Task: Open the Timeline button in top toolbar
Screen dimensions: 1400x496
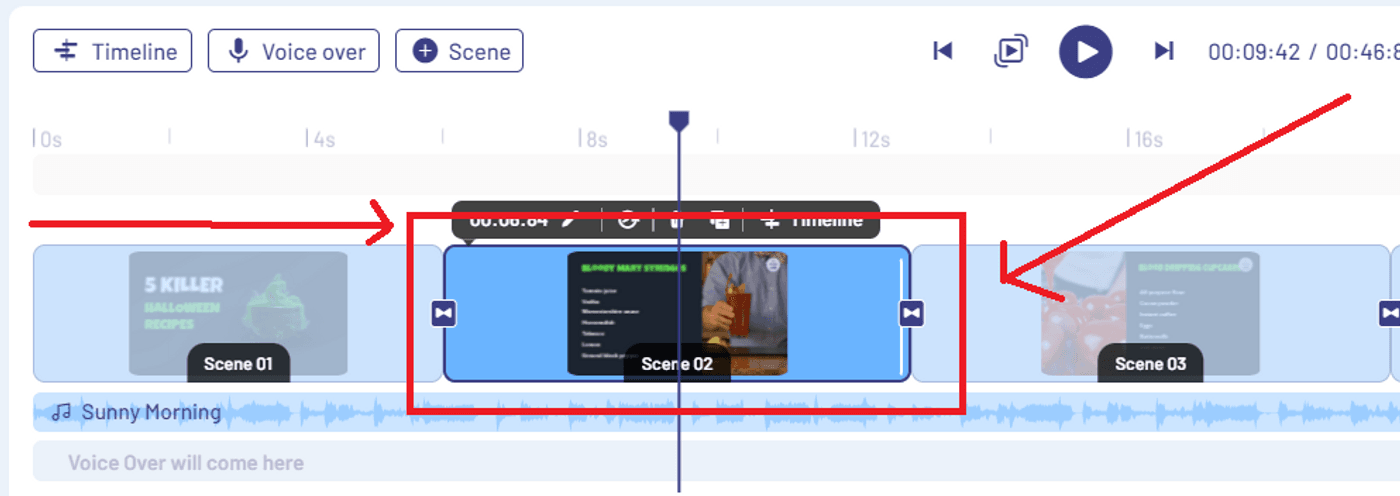Action: point(112,51)
